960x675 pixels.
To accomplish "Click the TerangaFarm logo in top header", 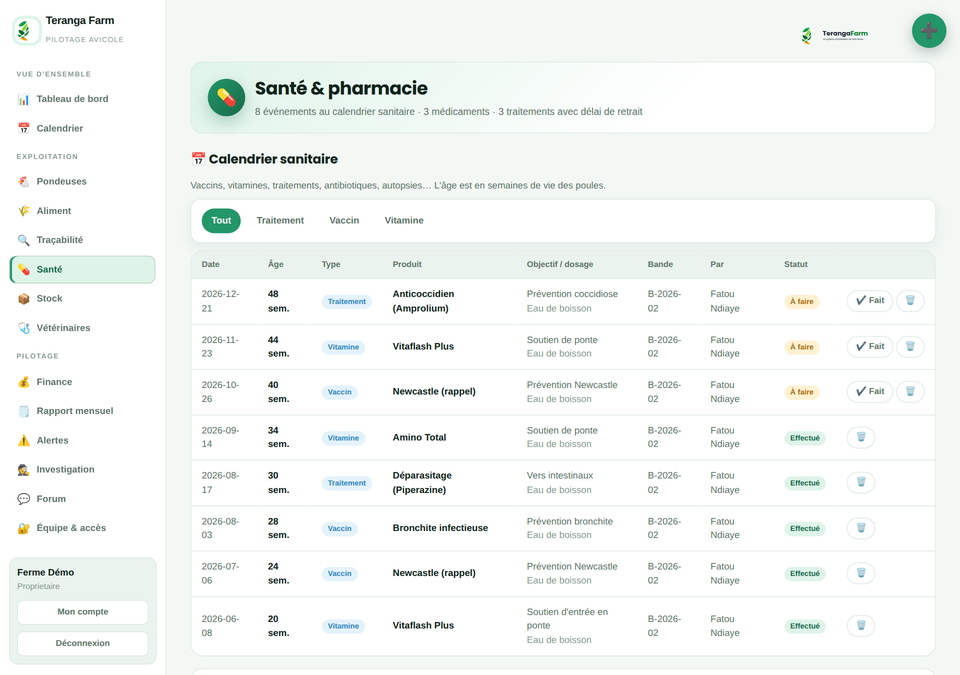I will point(834,35).
